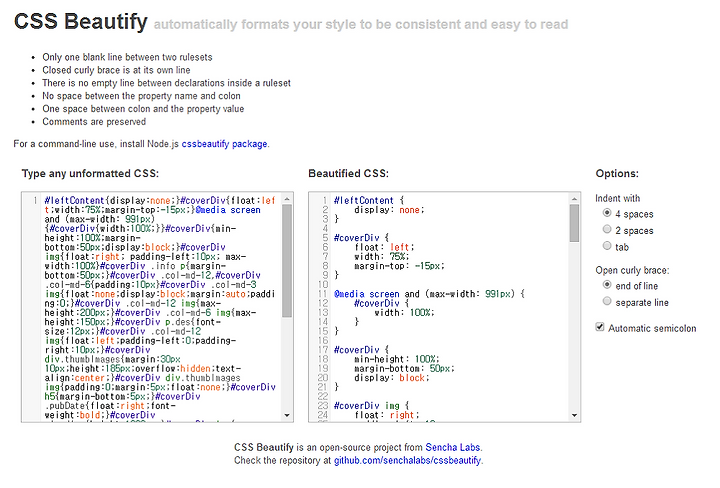This screenshot has width=720, height=488.
Task: Select end of line brace option
Action: [607, 285]
